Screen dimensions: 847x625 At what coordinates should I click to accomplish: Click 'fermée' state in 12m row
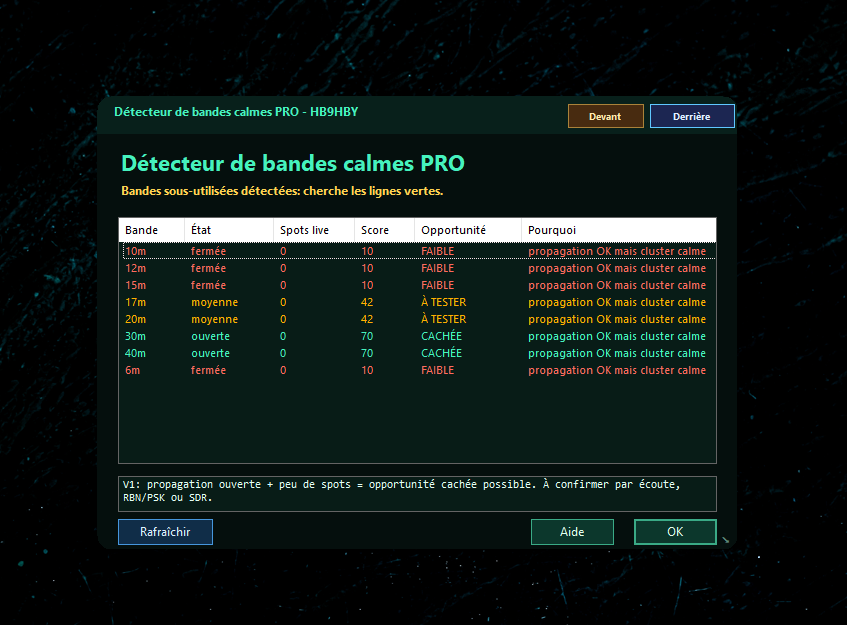pyautogui.click(x=209, y=268)
